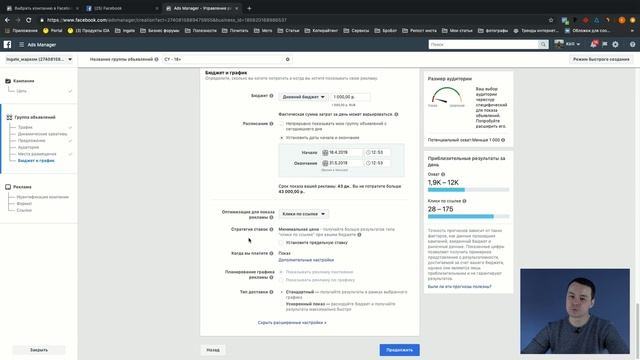Click the info icon next to Когда вы платите
Viewport: 640px width, 360px height.
tap(271, 253)
